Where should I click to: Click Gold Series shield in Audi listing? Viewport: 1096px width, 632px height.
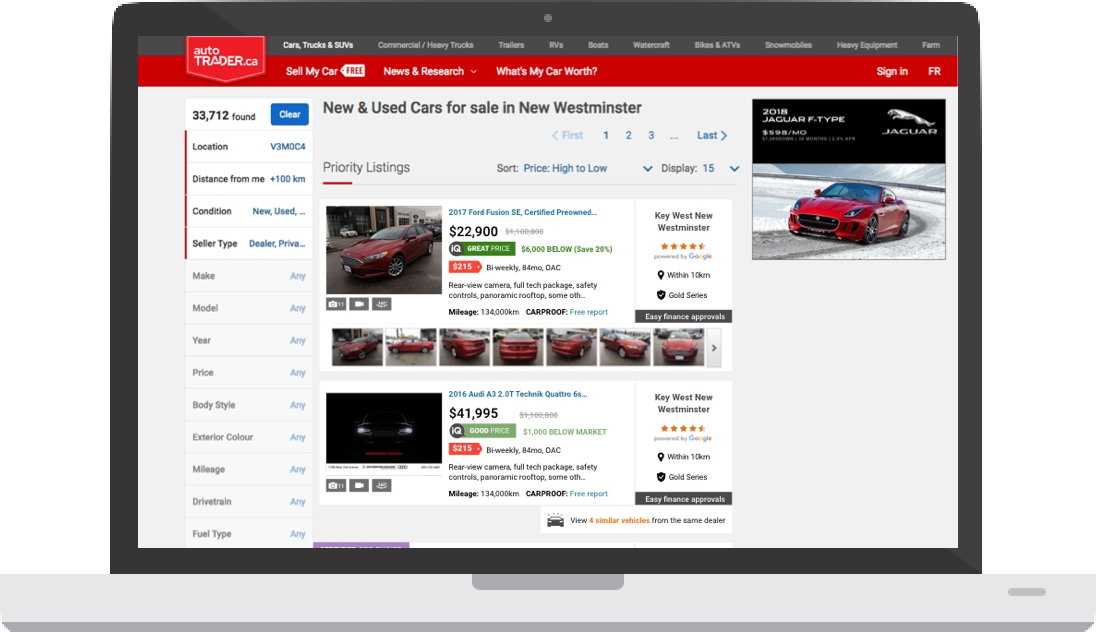661,477
